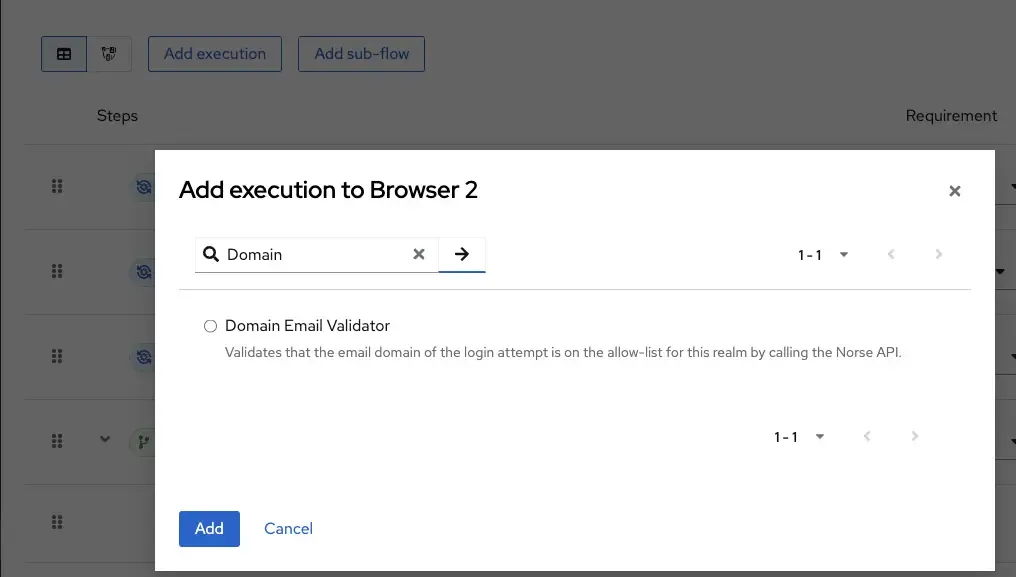Cancel the add execution dialog

[288, 528]
